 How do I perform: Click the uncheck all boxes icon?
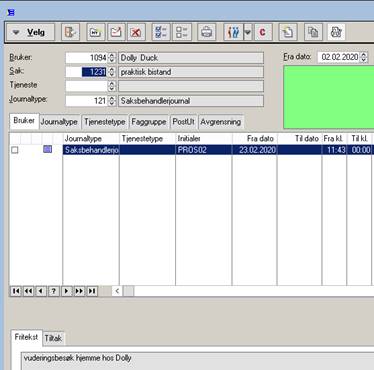[x=182, y=32]
